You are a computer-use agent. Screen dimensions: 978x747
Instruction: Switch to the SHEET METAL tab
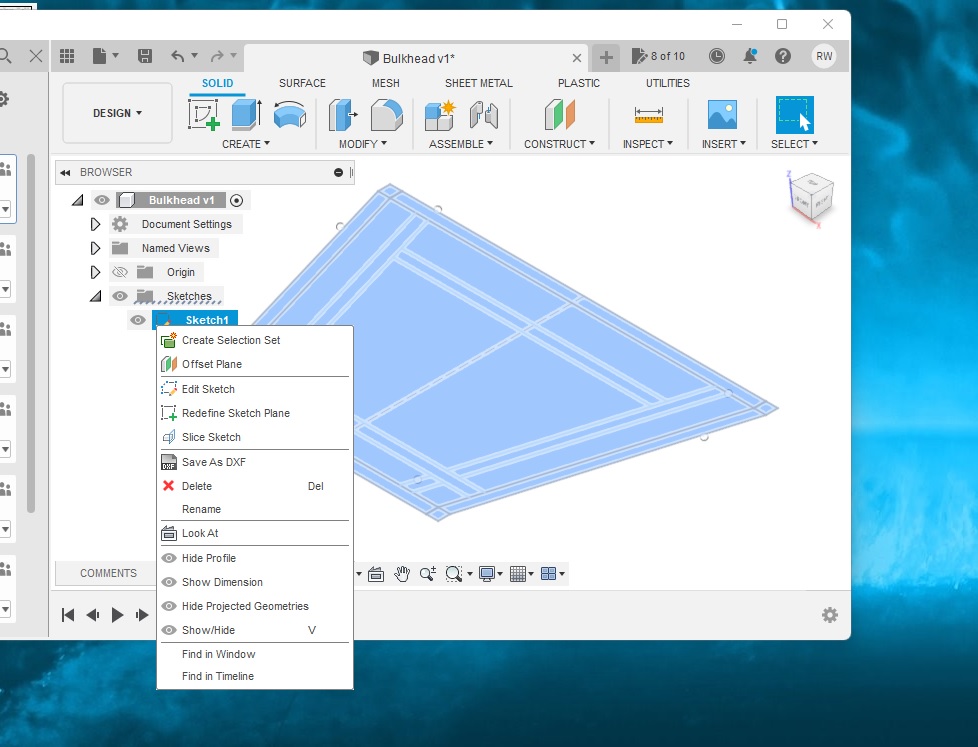pos(478,83)
